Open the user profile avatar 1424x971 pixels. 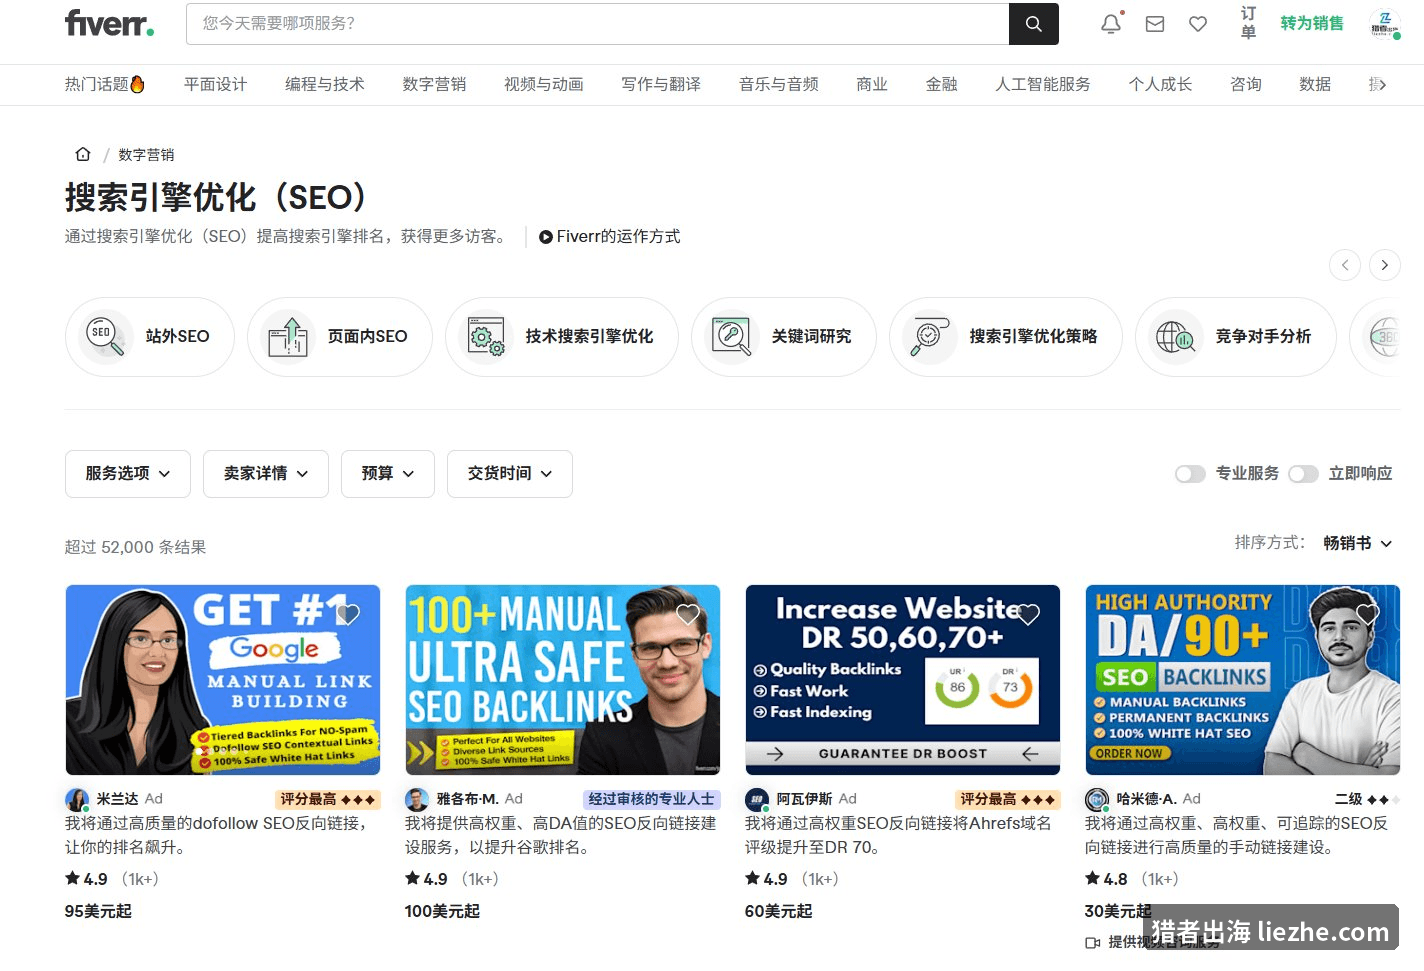pyautogui.click(x=1385, y=24)
